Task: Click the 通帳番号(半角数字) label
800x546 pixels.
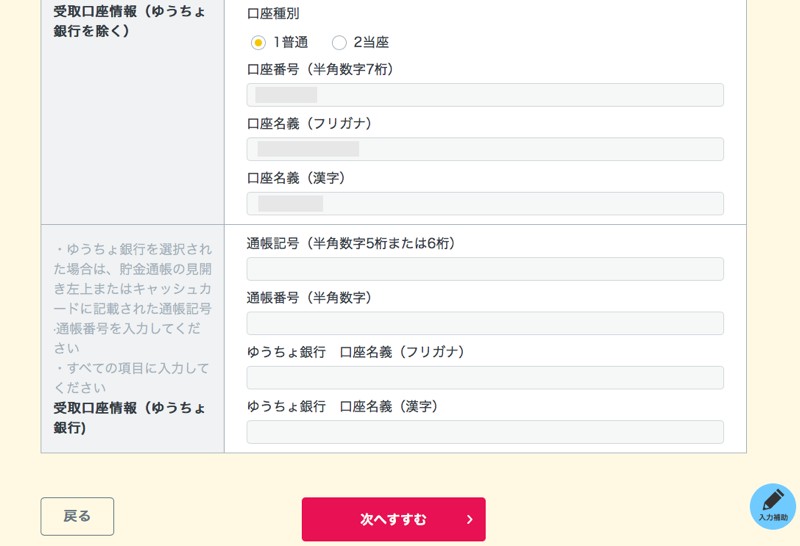Action: point(310,297)
